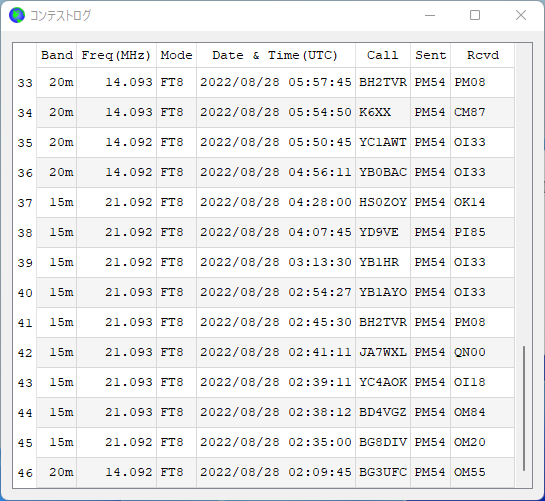Click received grid QN00

(x=470, y=352)
